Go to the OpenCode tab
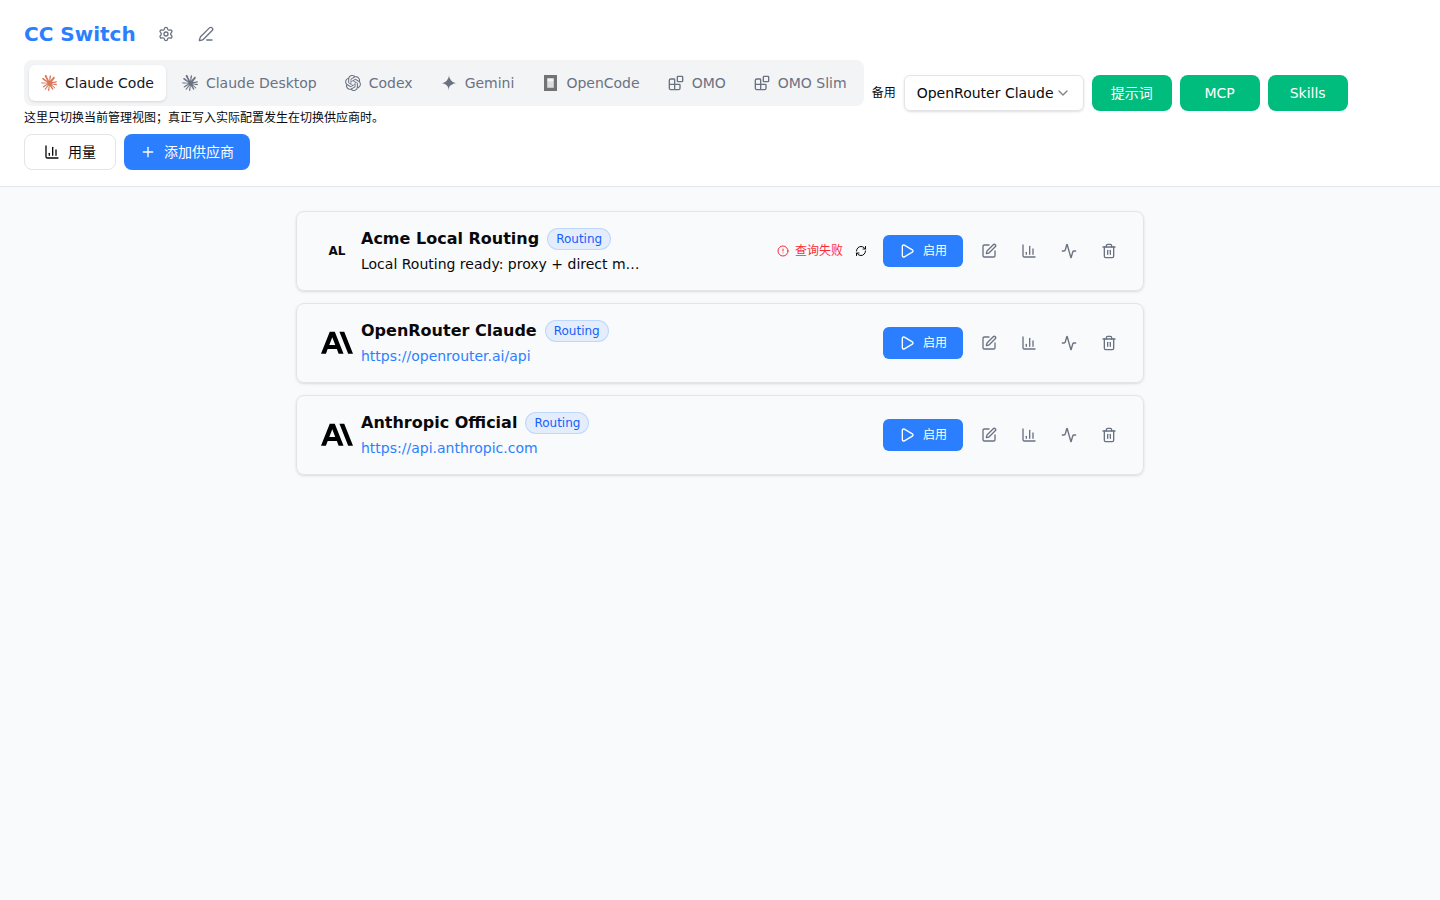The height and width of the screenshot is (900, 1440). (x=591, y=83)
